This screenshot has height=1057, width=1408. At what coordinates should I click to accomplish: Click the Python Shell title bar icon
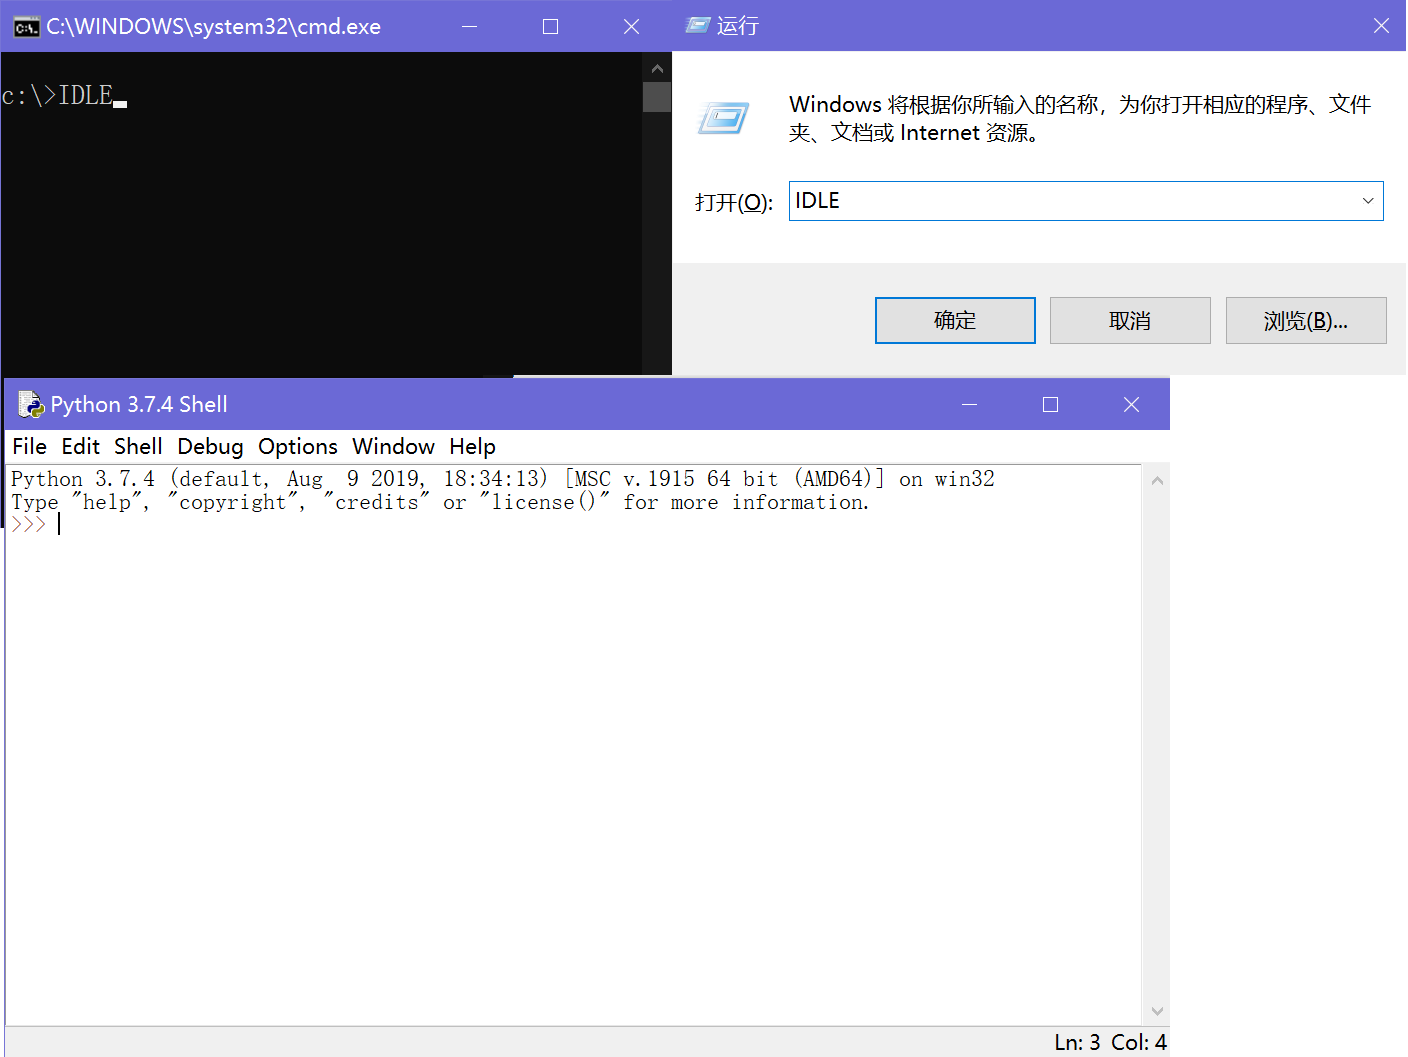pos(31,404)
